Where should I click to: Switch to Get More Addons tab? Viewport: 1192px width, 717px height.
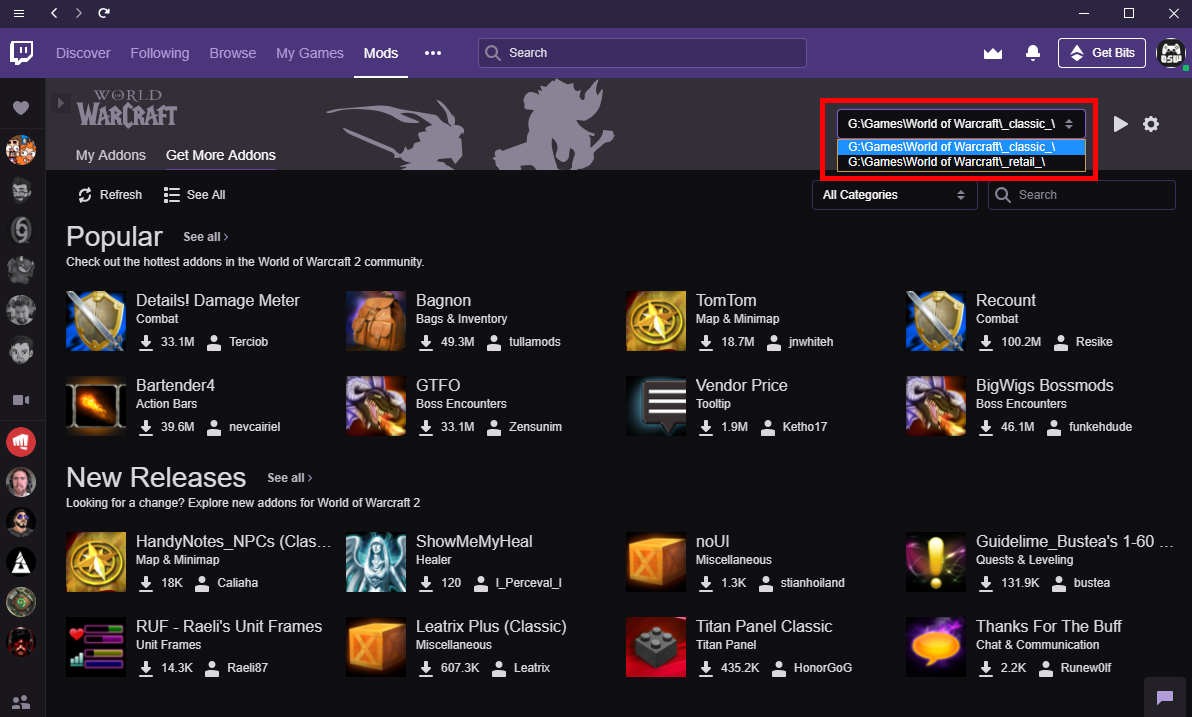point(220,155)
